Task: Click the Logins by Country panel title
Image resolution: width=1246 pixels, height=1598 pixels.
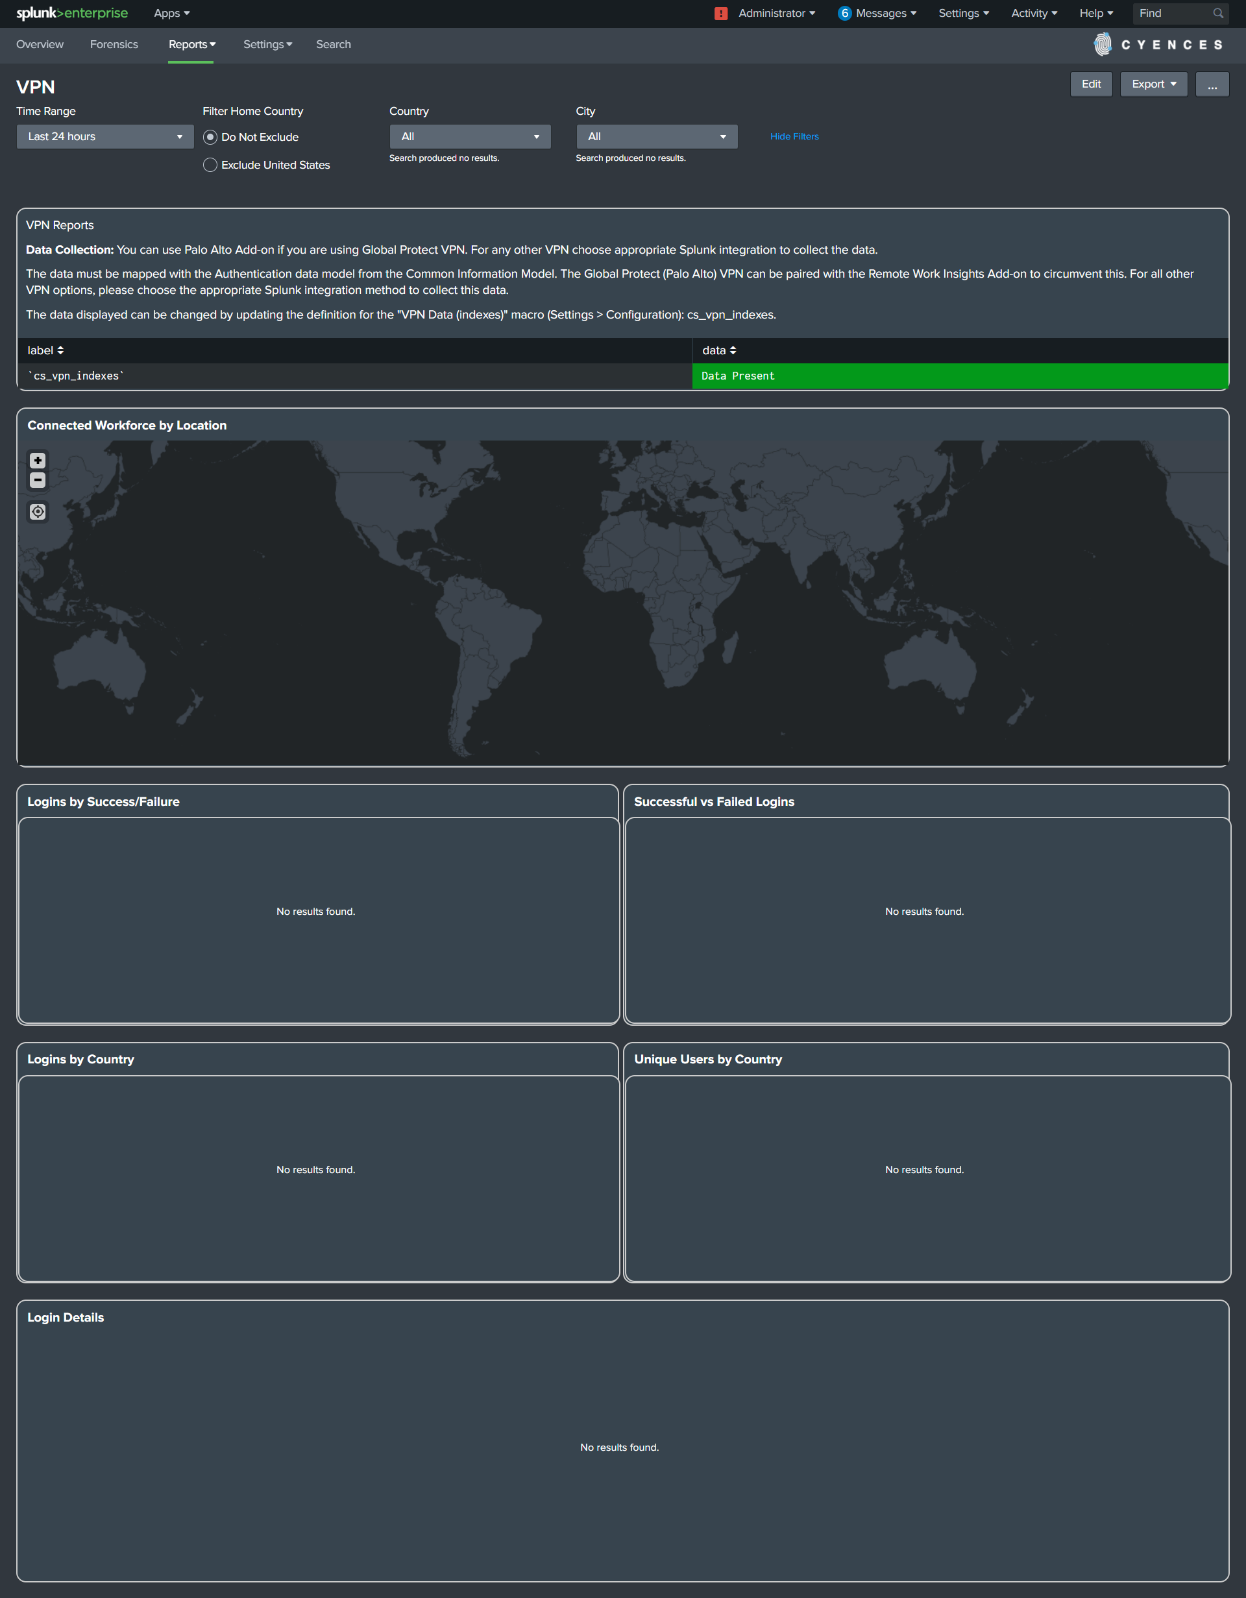Action: click(80, 1059)
